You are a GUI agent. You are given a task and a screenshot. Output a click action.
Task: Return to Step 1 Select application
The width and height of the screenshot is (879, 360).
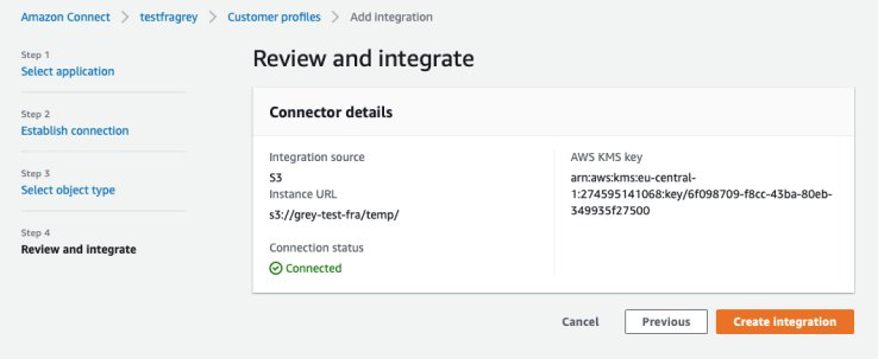pos(68,71)
